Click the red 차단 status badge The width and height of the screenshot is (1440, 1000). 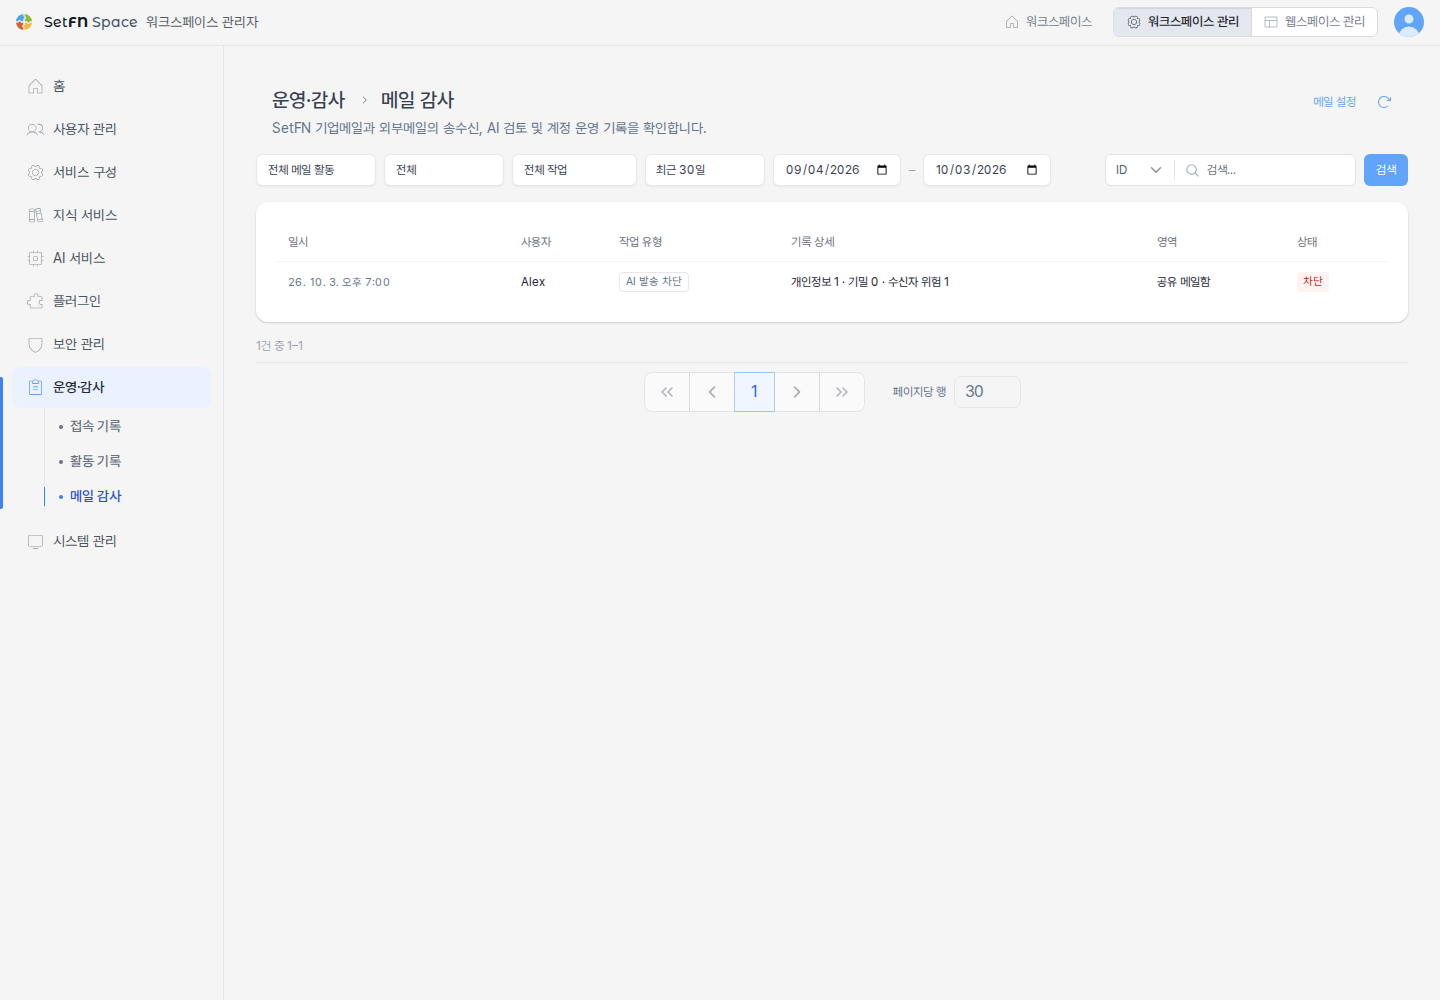(1313, 282)
